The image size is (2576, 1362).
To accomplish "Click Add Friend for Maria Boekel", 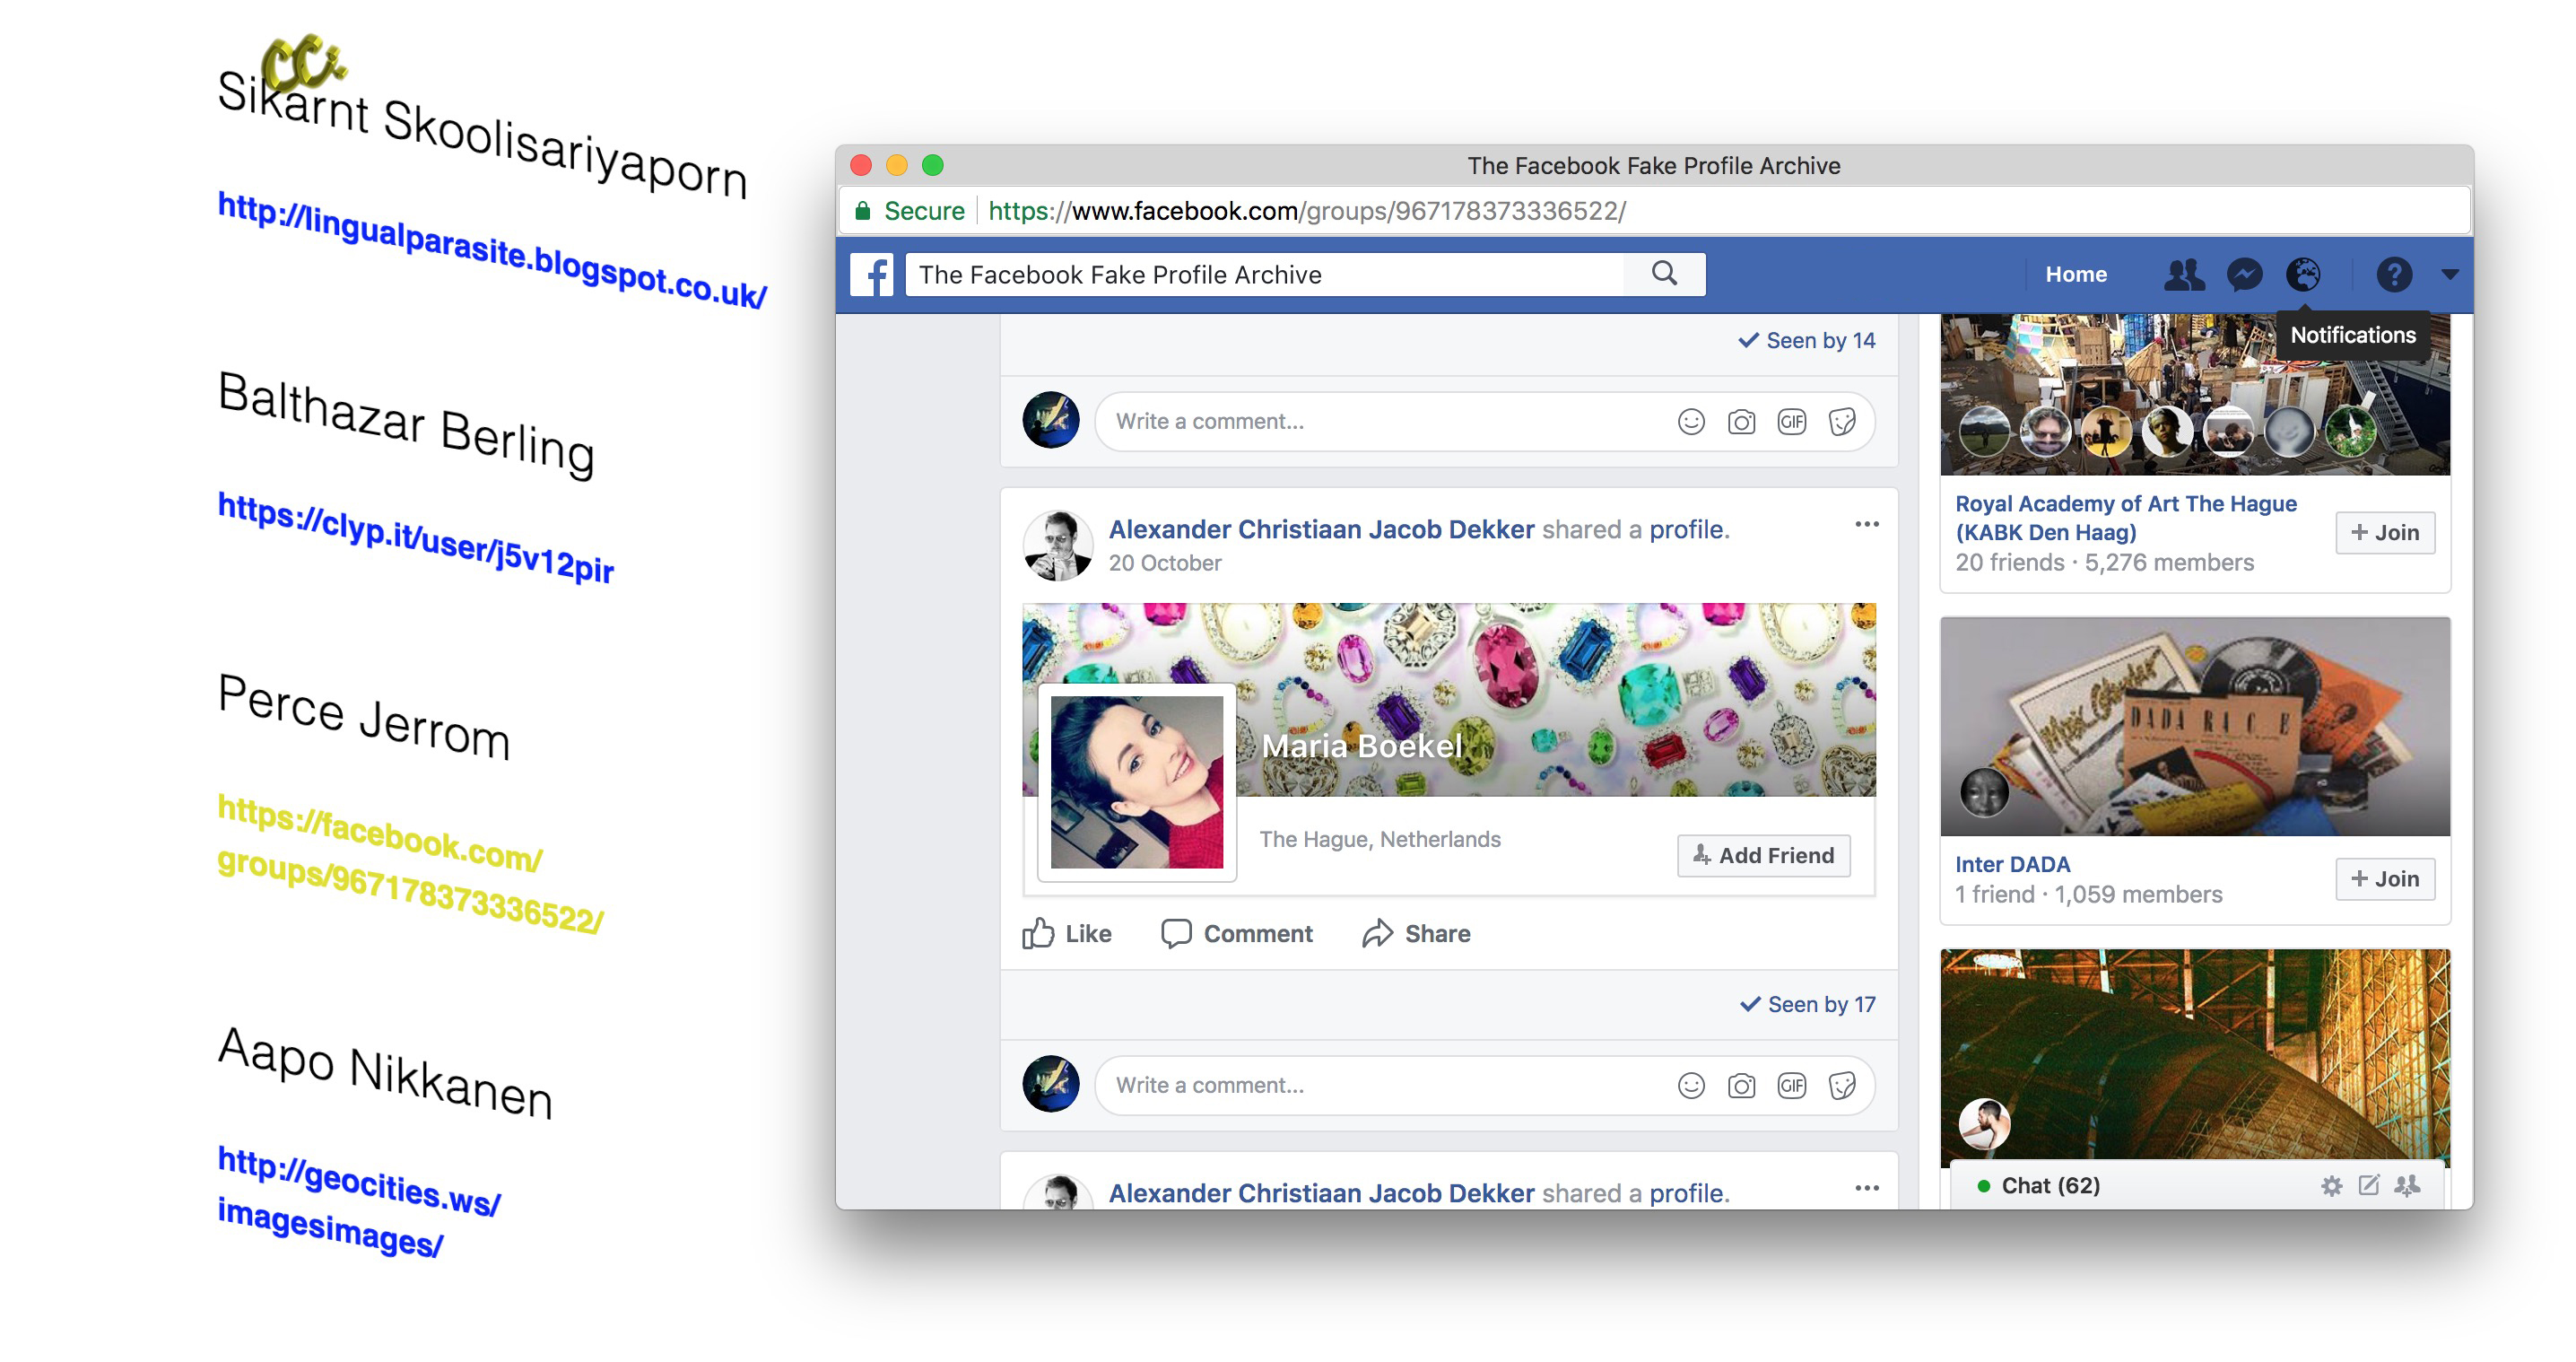I will (x=1763, y=855).
